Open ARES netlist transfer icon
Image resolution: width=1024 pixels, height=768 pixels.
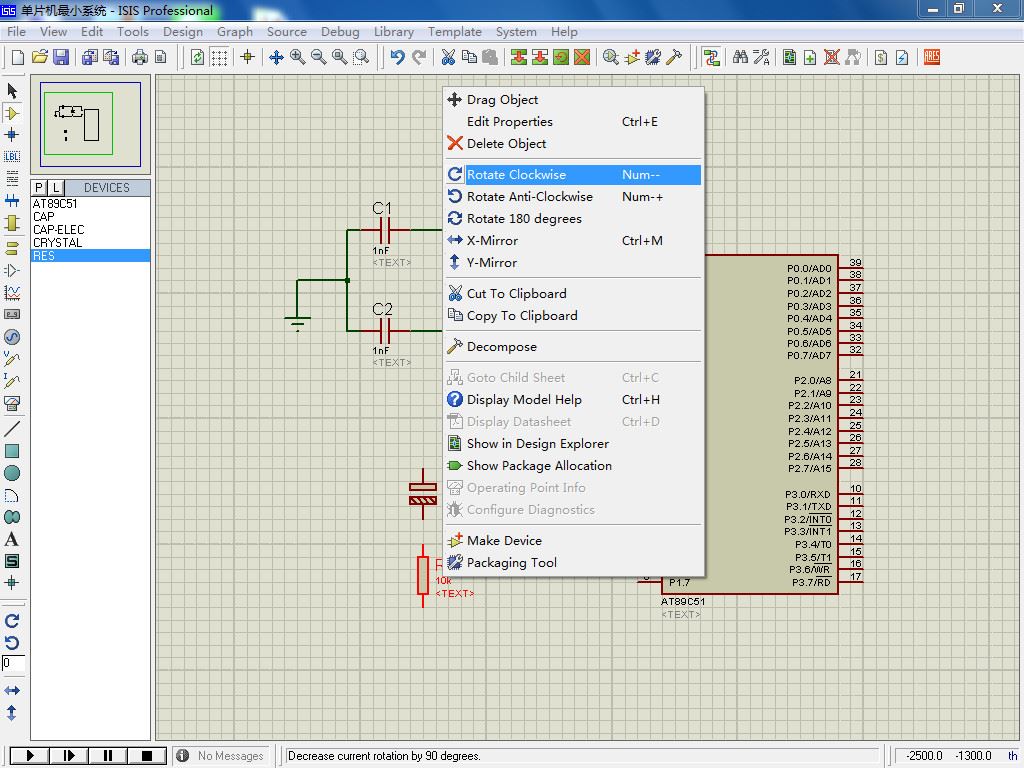[932, 57]
